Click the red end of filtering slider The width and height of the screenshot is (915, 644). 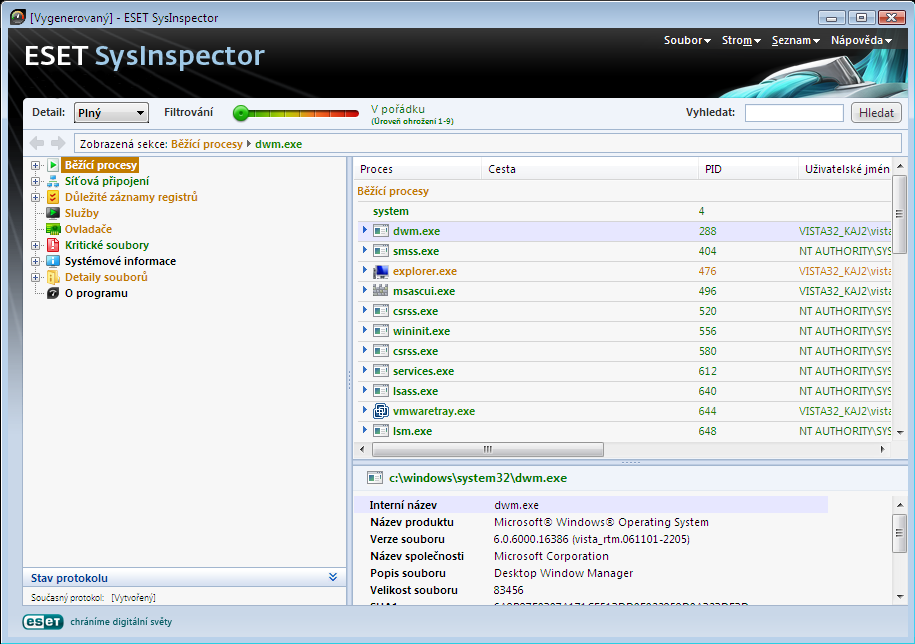(352, 113)
